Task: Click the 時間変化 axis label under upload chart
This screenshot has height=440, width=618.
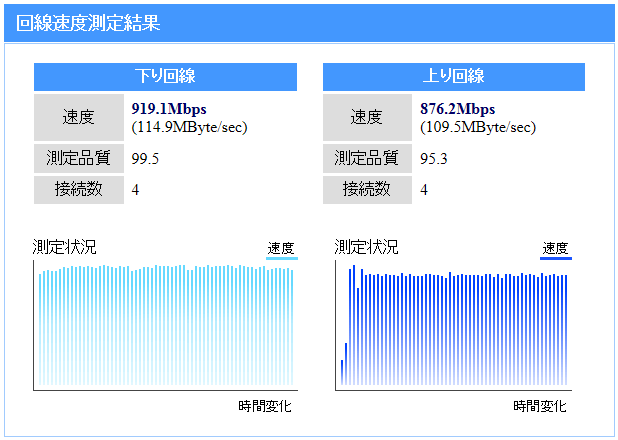Action: pos(540,406)
